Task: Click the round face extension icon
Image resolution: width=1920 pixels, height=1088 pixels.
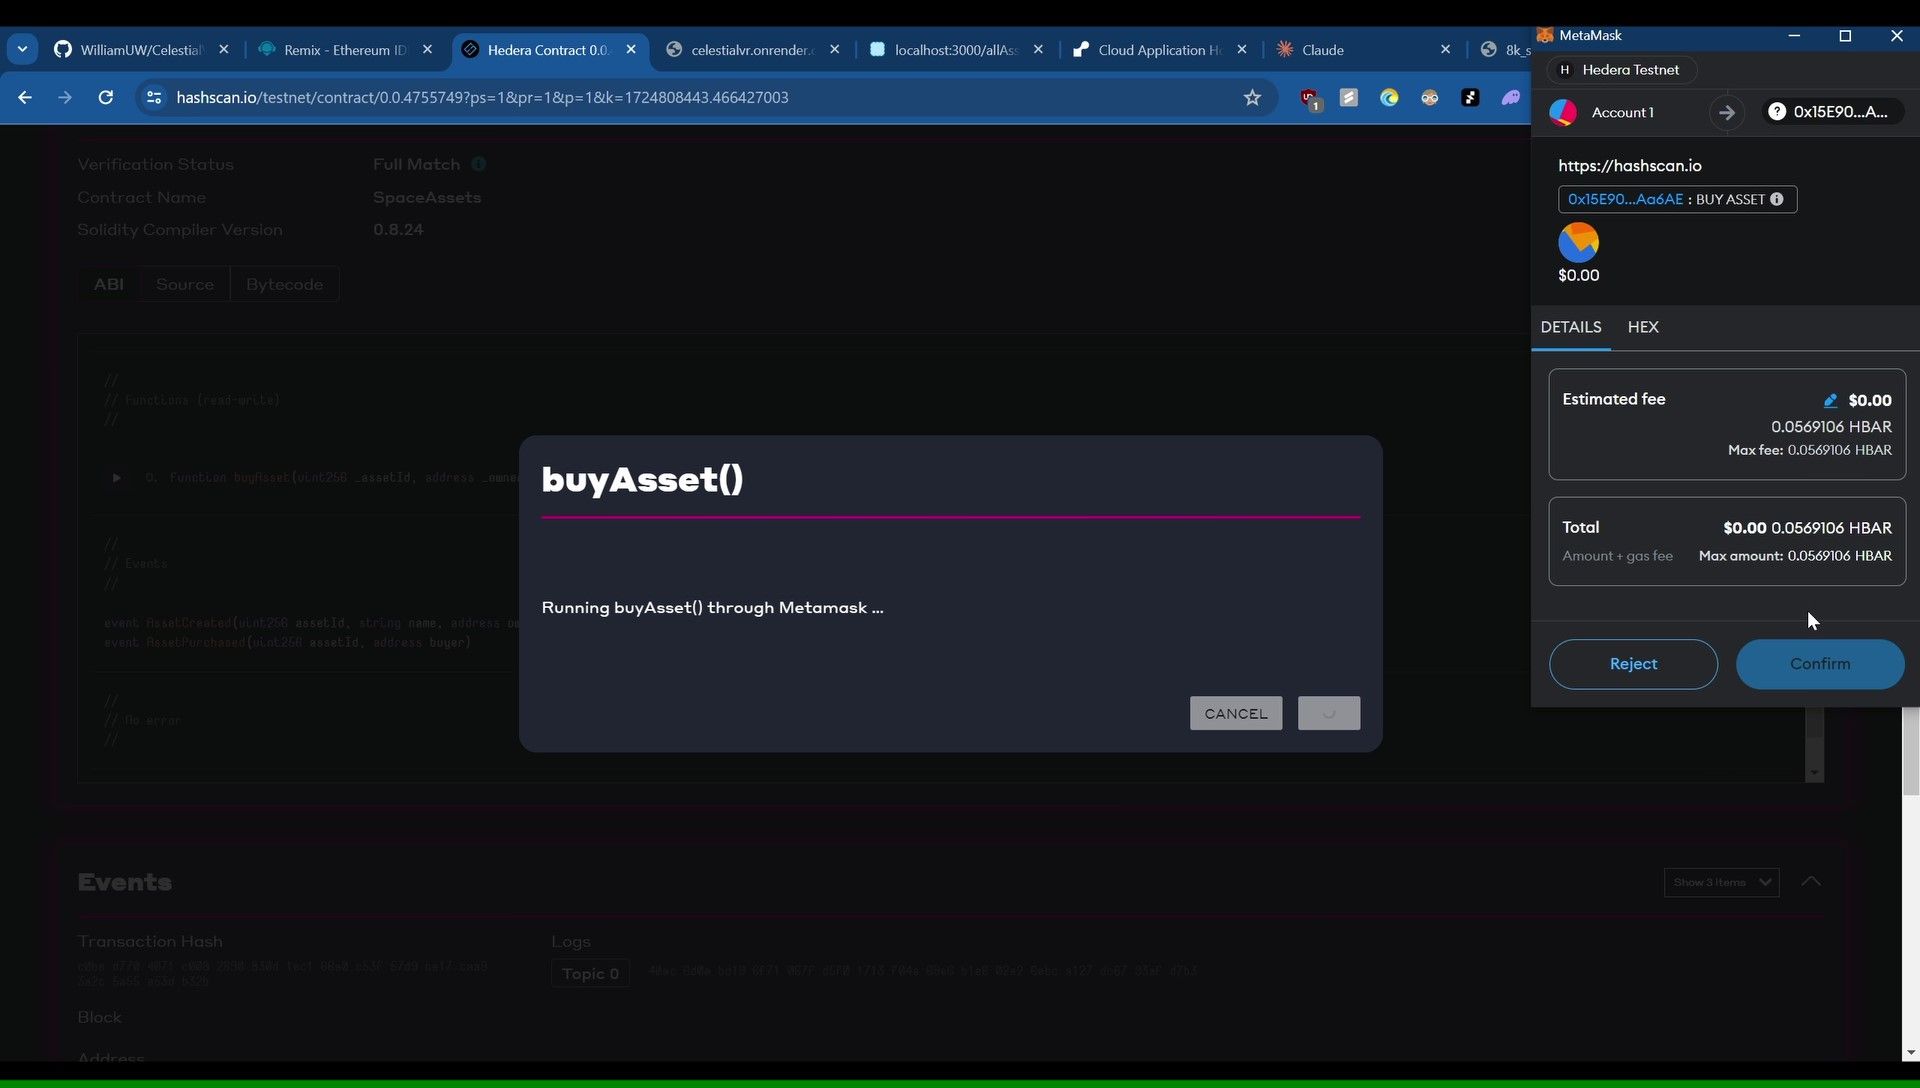Action: [x=1430, y=97]
